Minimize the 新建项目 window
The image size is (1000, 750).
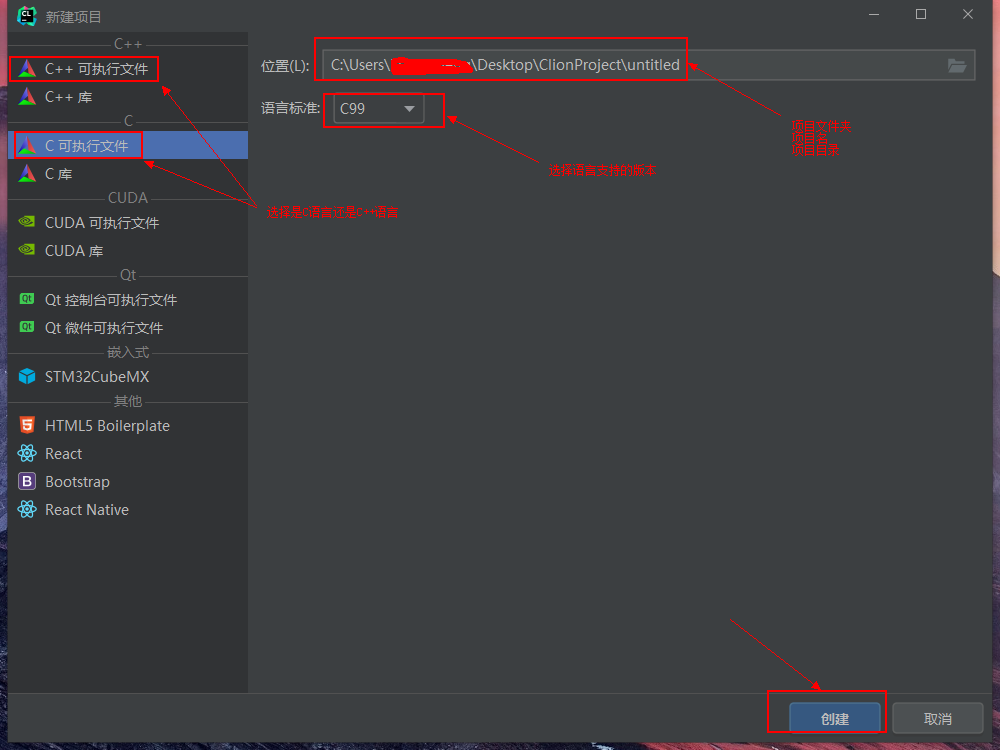pyautogui.click(x=874, y=15)
